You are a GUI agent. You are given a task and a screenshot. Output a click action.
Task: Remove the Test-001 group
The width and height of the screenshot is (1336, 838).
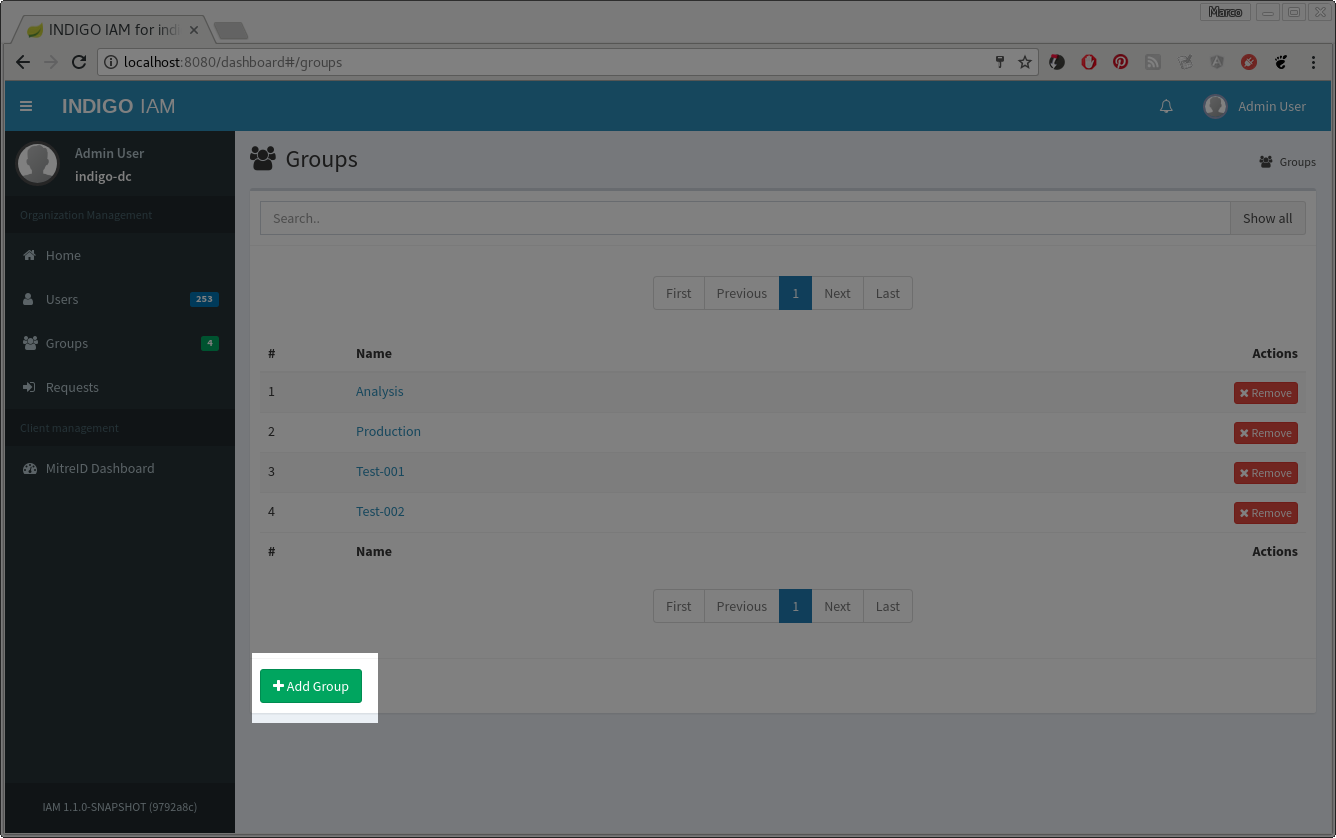point(1265,473)
